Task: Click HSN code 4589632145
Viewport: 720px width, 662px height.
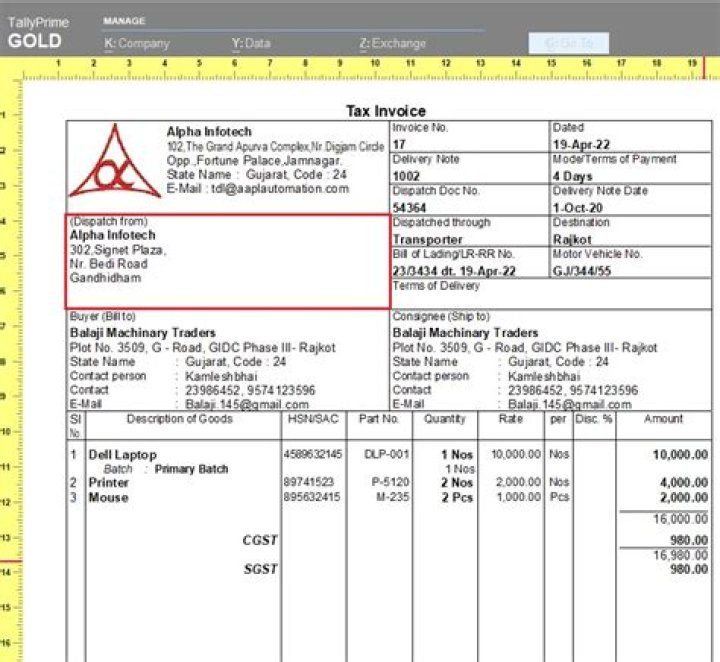Action: 312,454
